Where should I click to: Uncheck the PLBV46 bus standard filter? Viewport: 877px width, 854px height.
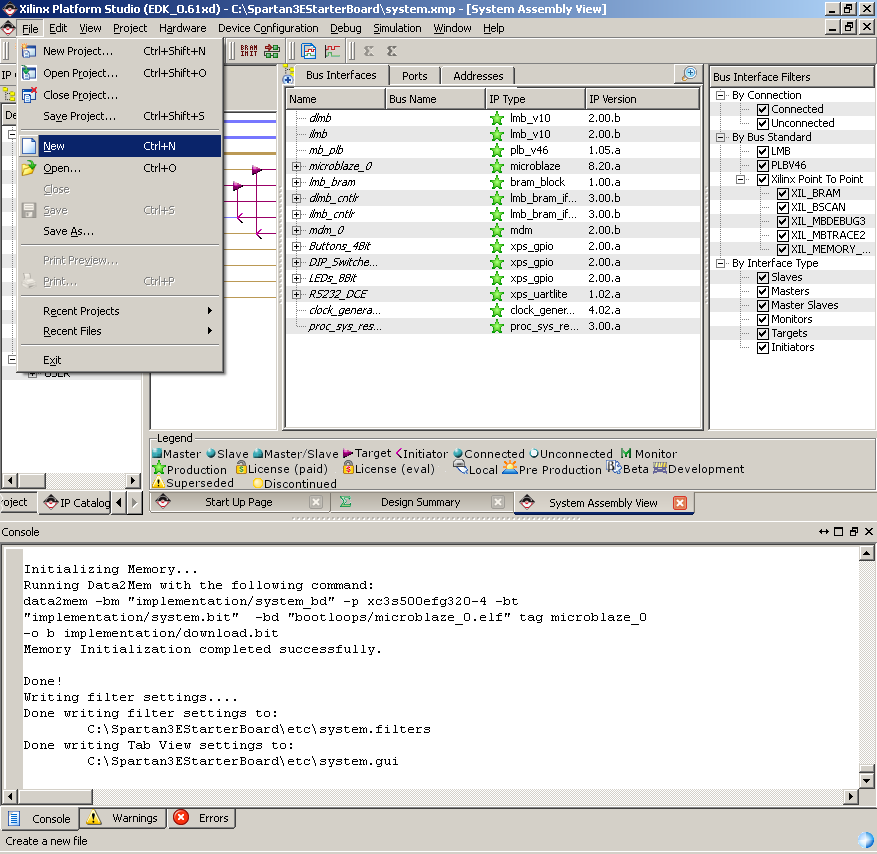point(763,166)
